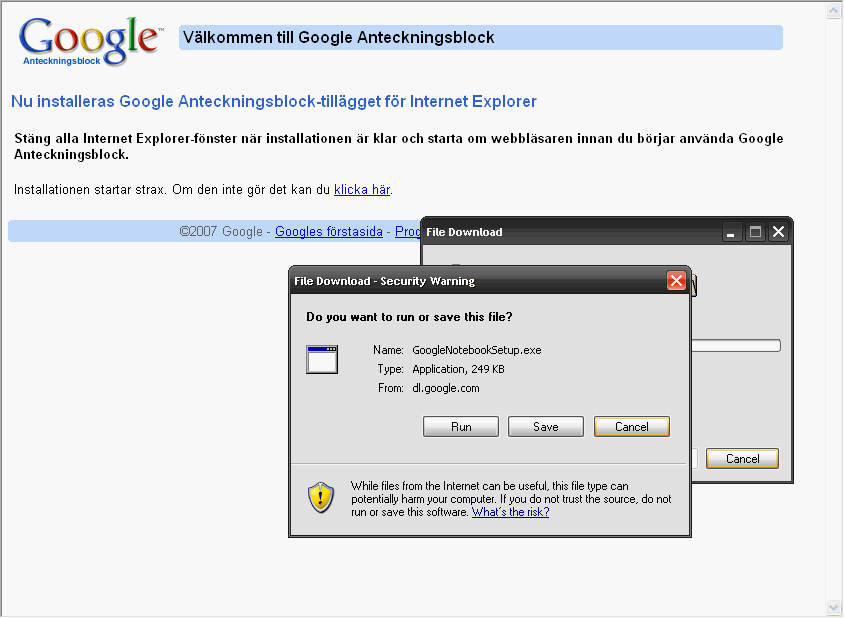Click the application file icon in the dialog
The image size is (844, 618).
[x=322, y=359]
